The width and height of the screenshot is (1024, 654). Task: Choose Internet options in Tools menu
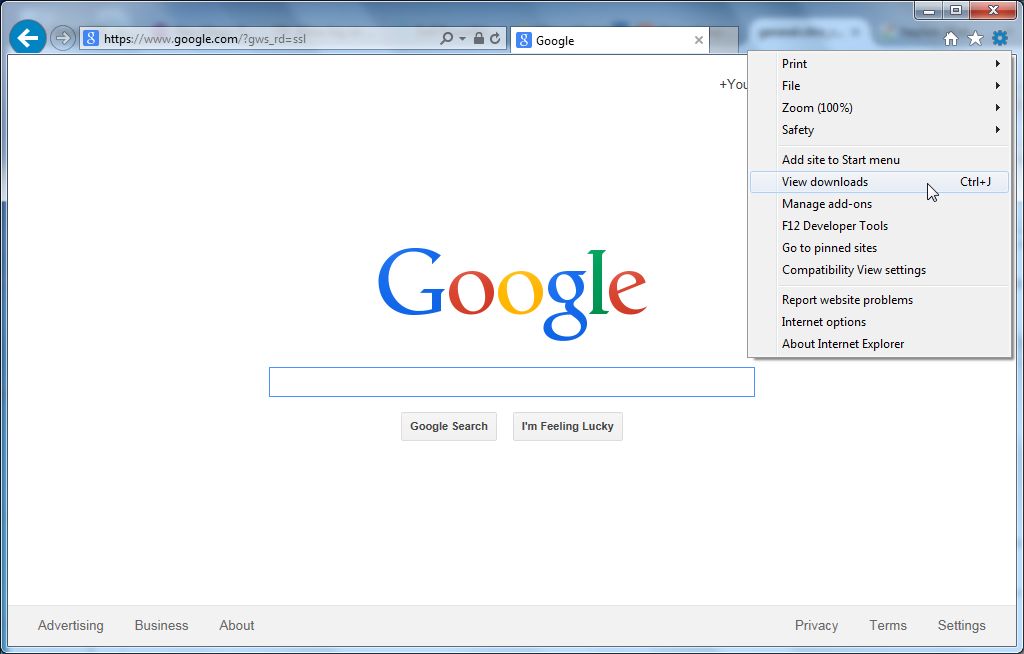(x=824, y=322)
